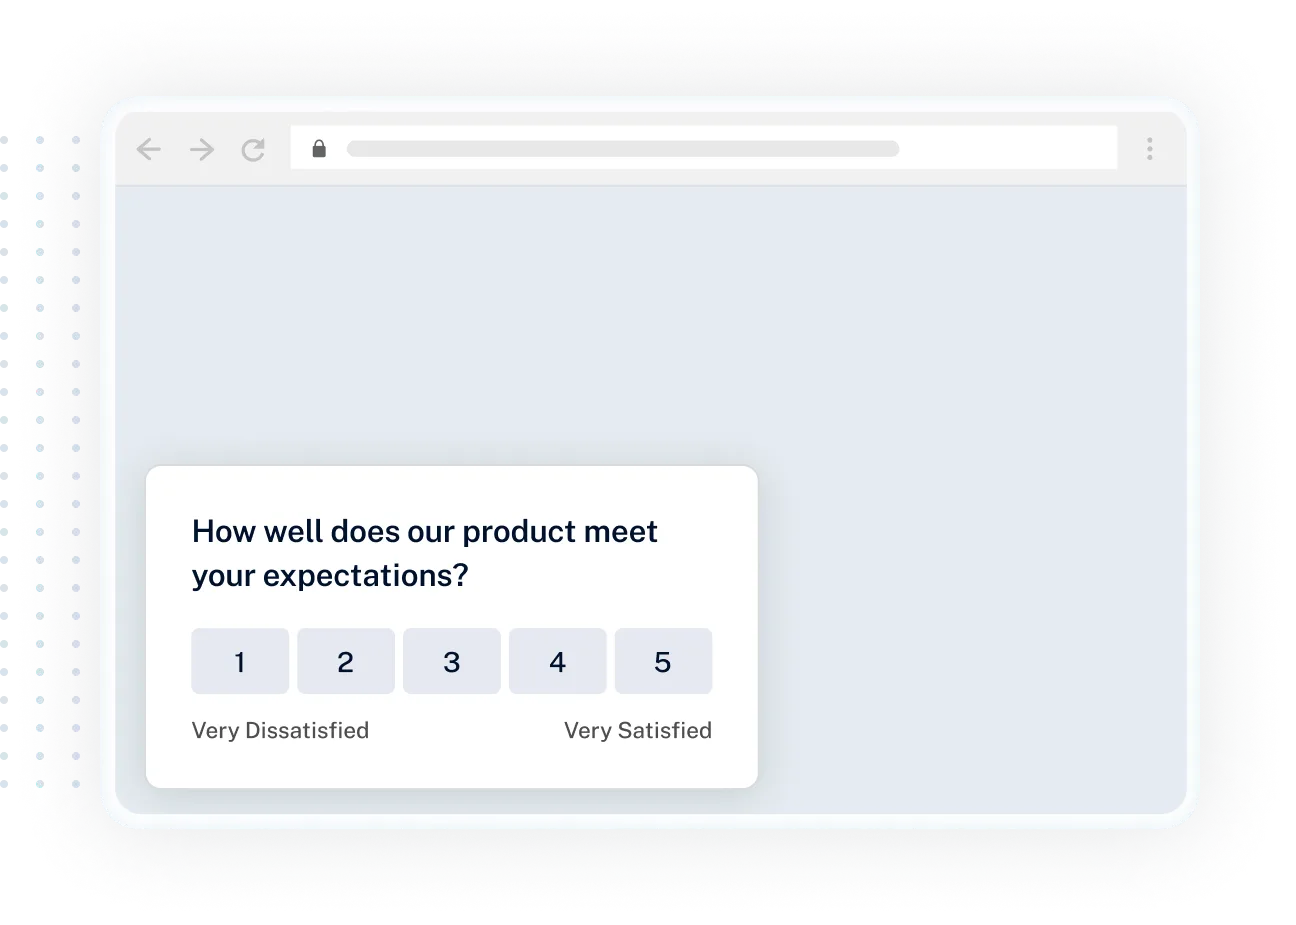This screenshot has width=1296, height=925.
Task: Click the page reload icon
Action: click(253, 148)
